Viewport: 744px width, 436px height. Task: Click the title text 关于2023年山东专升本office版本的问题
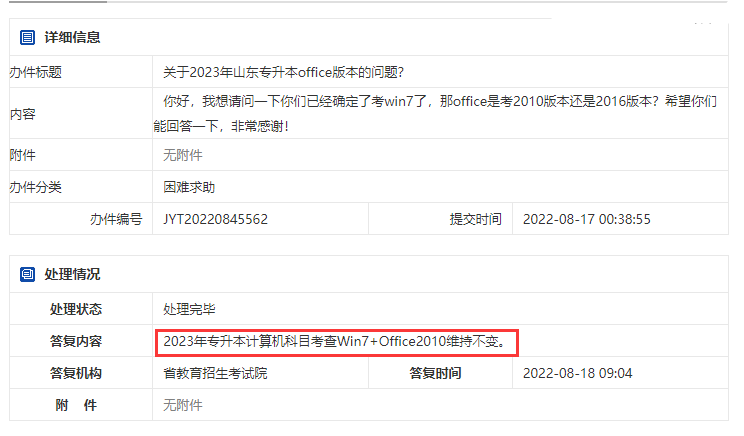[x=283, y=72]
